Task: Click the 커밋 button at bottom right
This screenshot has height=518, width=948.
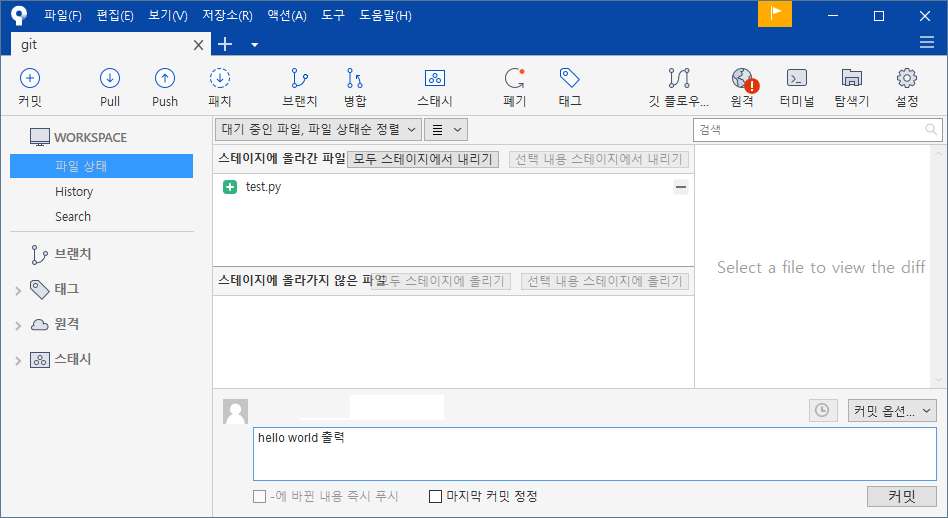Action: click(901, 496)
